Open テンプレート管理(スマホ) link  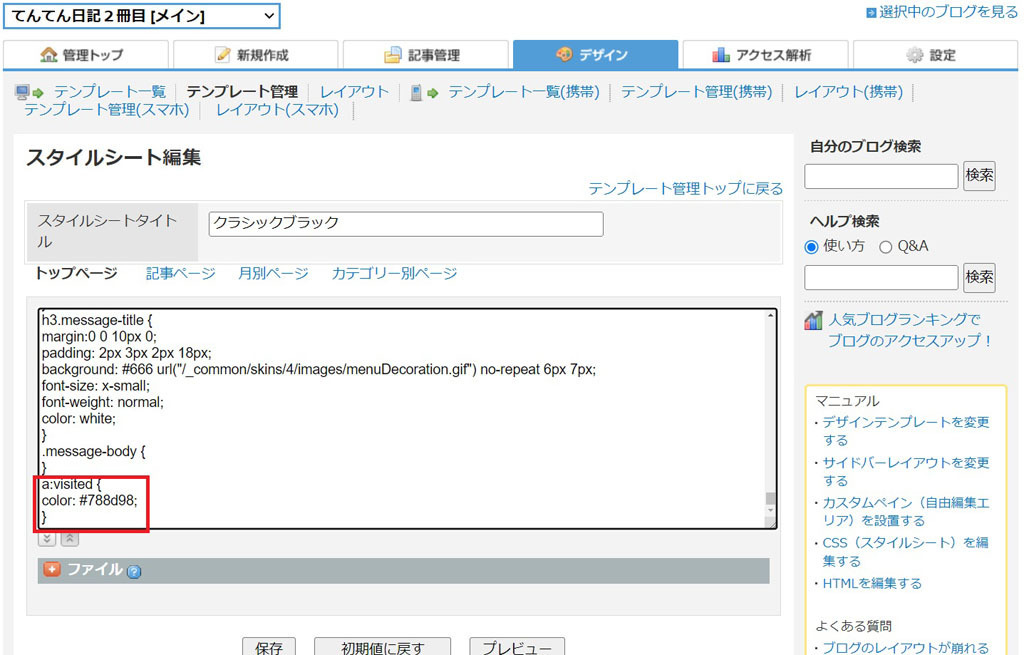tap(106, 110)
